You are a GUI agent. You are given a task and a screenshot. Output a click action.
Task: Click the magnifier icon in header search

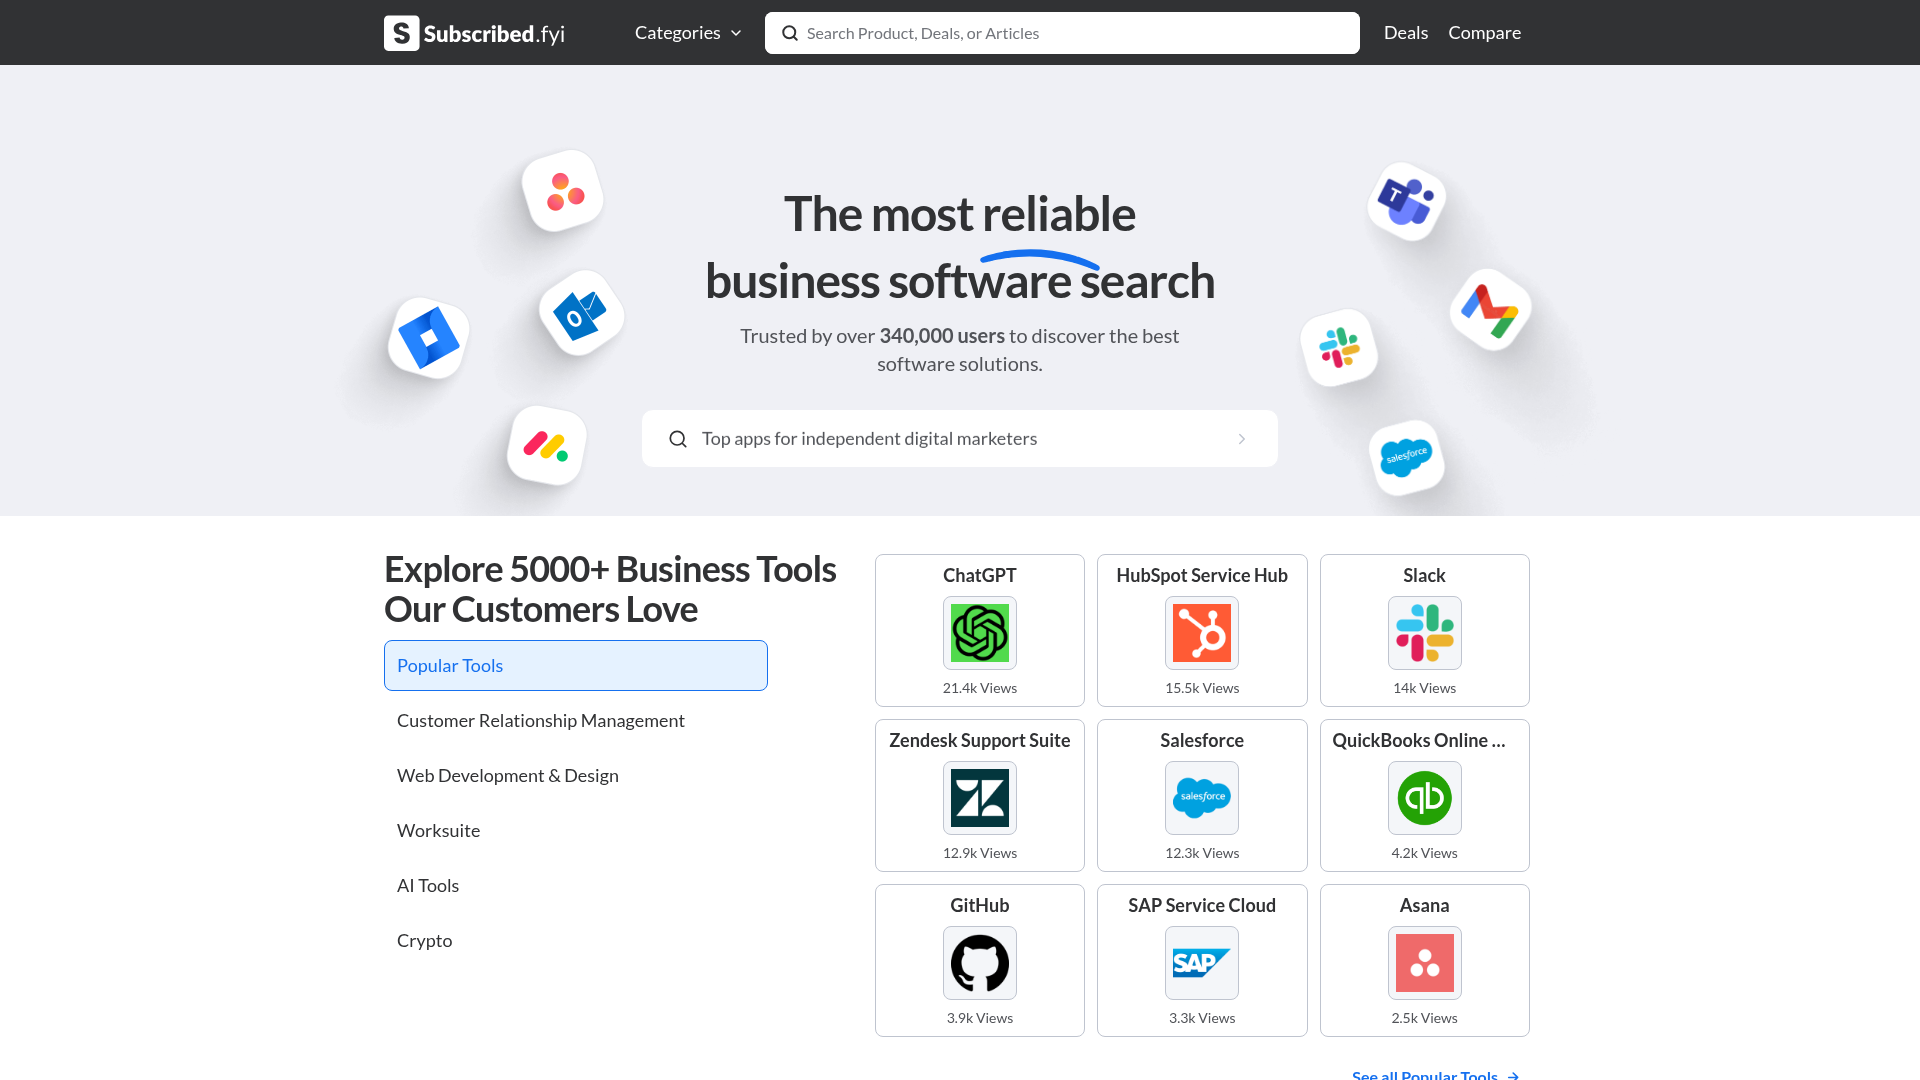(x=790, y=33)
